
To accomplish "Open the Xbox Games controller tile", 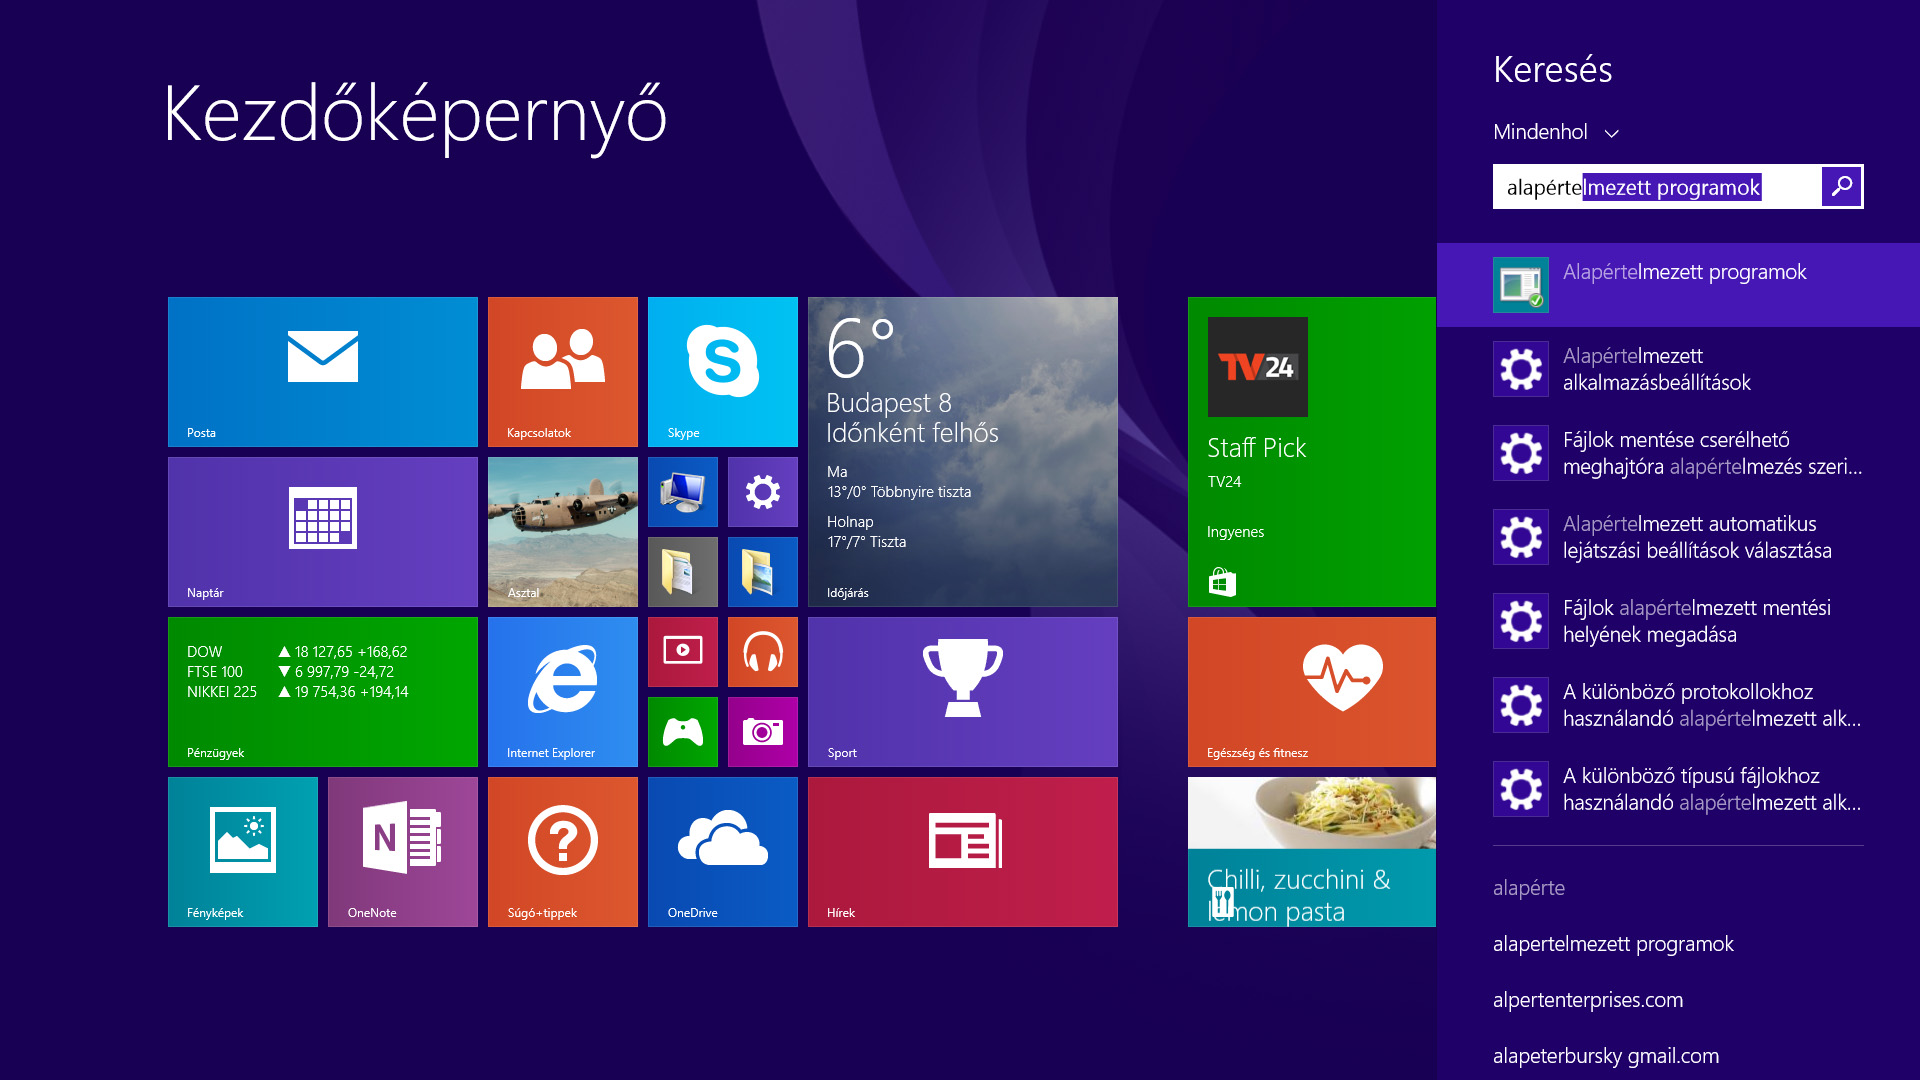I will [x=682, y=732].
